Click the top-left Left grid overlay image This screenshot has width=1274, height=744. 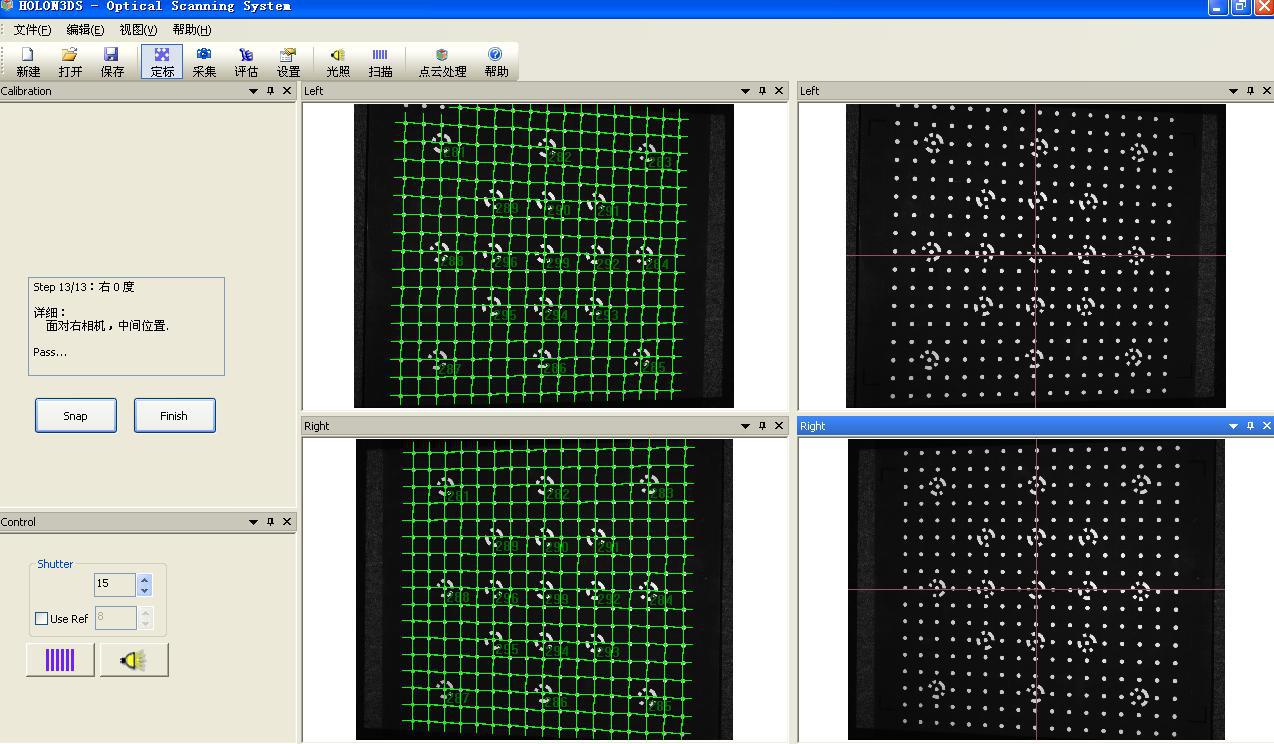point(544,256)
